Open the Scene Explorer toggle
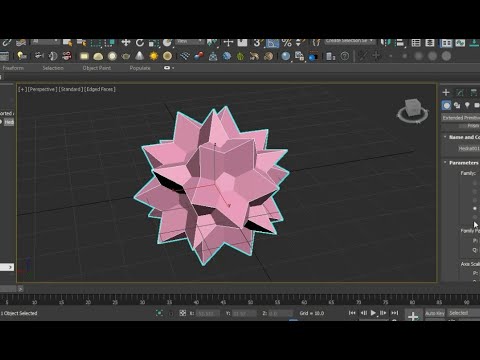 click(x=416, y=43)
